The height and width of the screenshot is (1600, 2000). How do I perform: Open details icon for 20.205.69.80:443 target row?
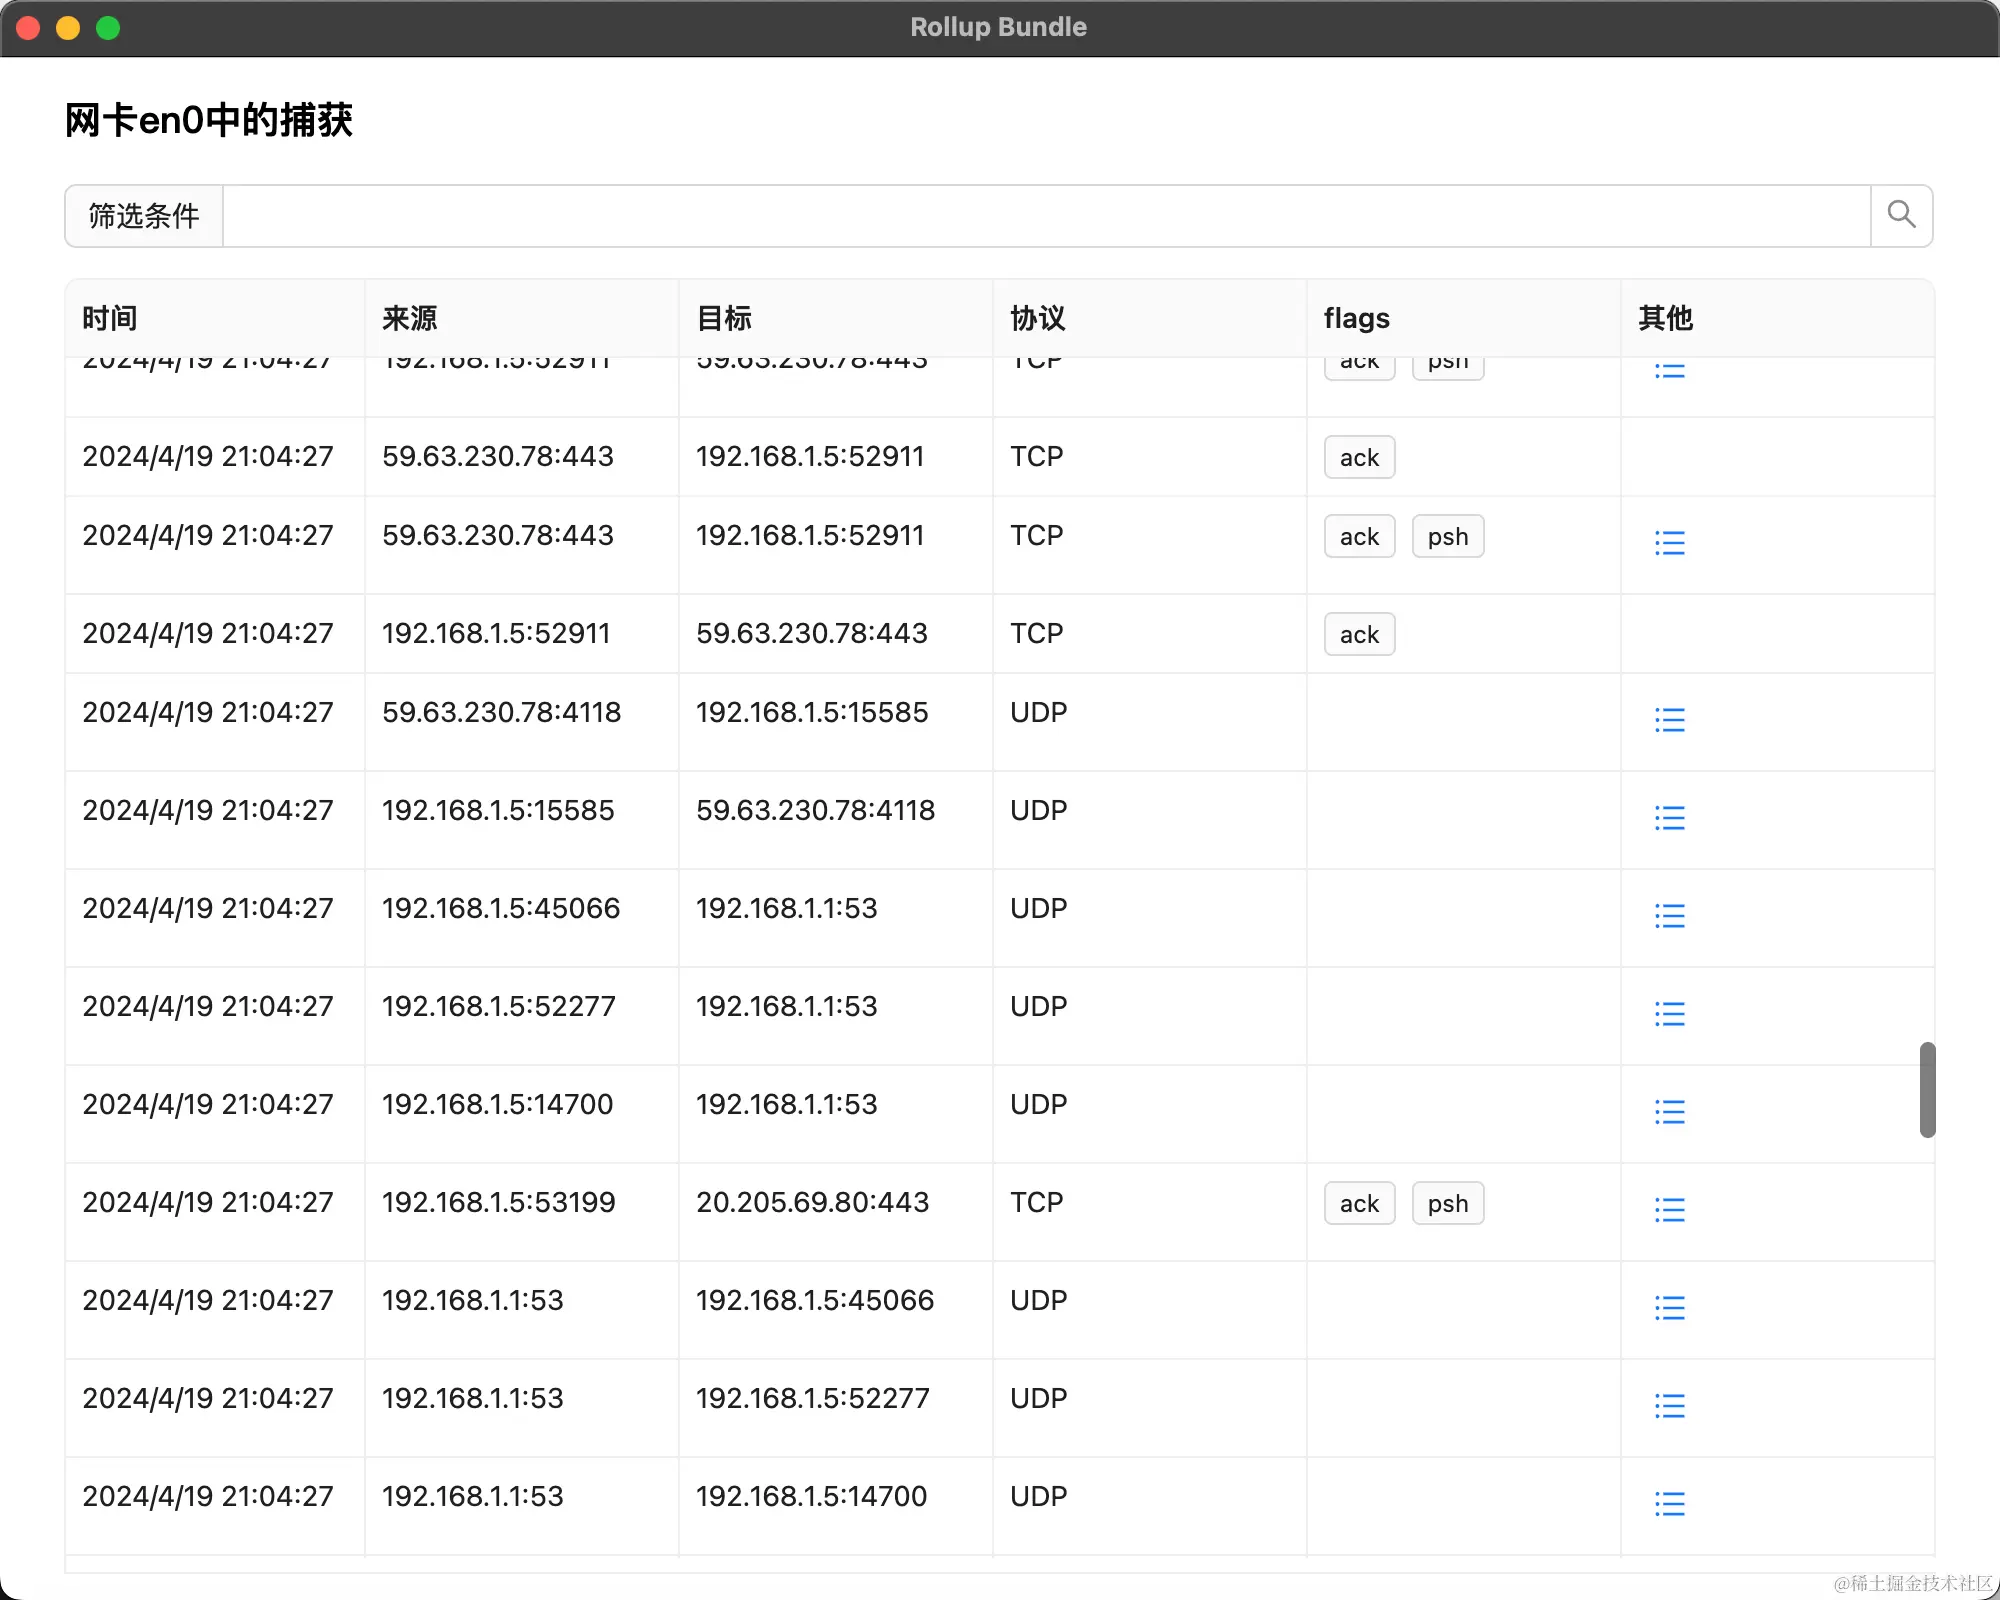click(1669, 1210)
